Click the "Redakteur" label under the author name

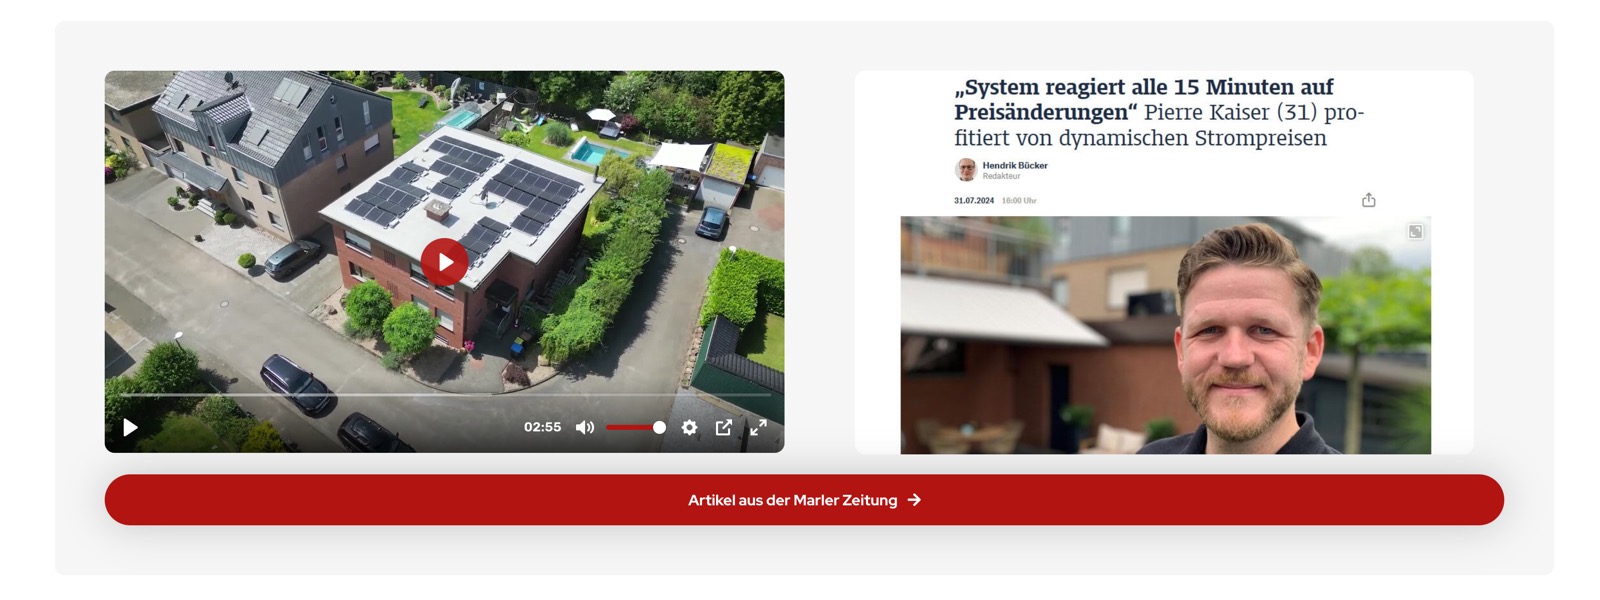(1001, 176)
